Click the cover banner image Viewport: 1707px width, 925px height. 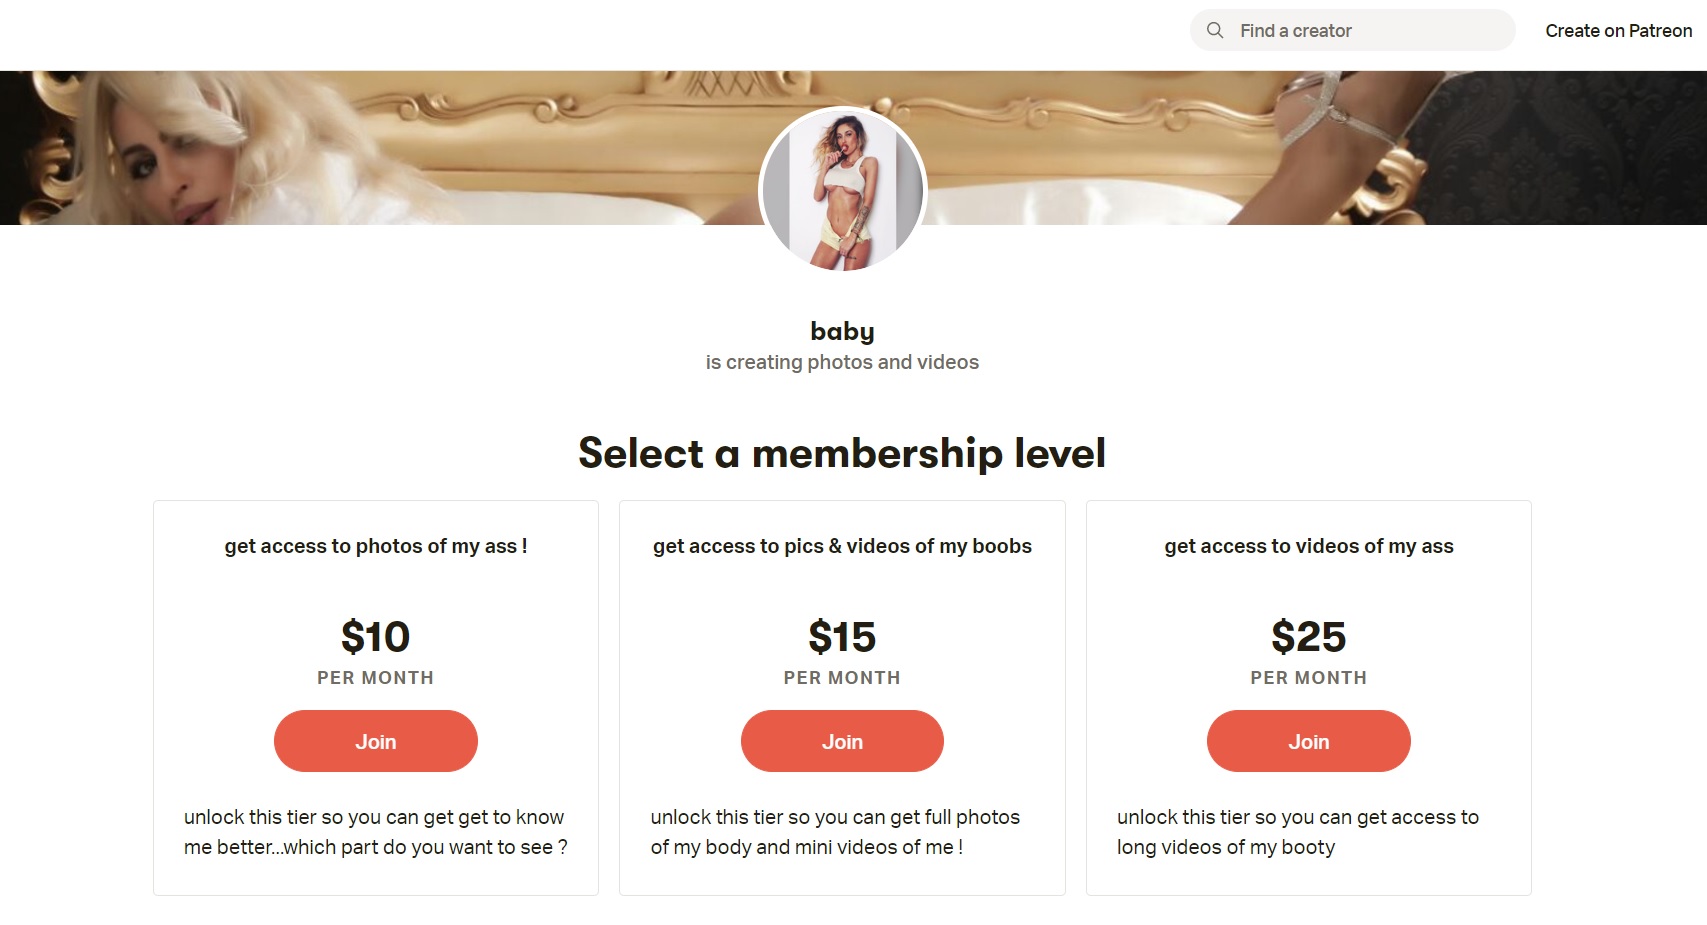click(400, 150)
